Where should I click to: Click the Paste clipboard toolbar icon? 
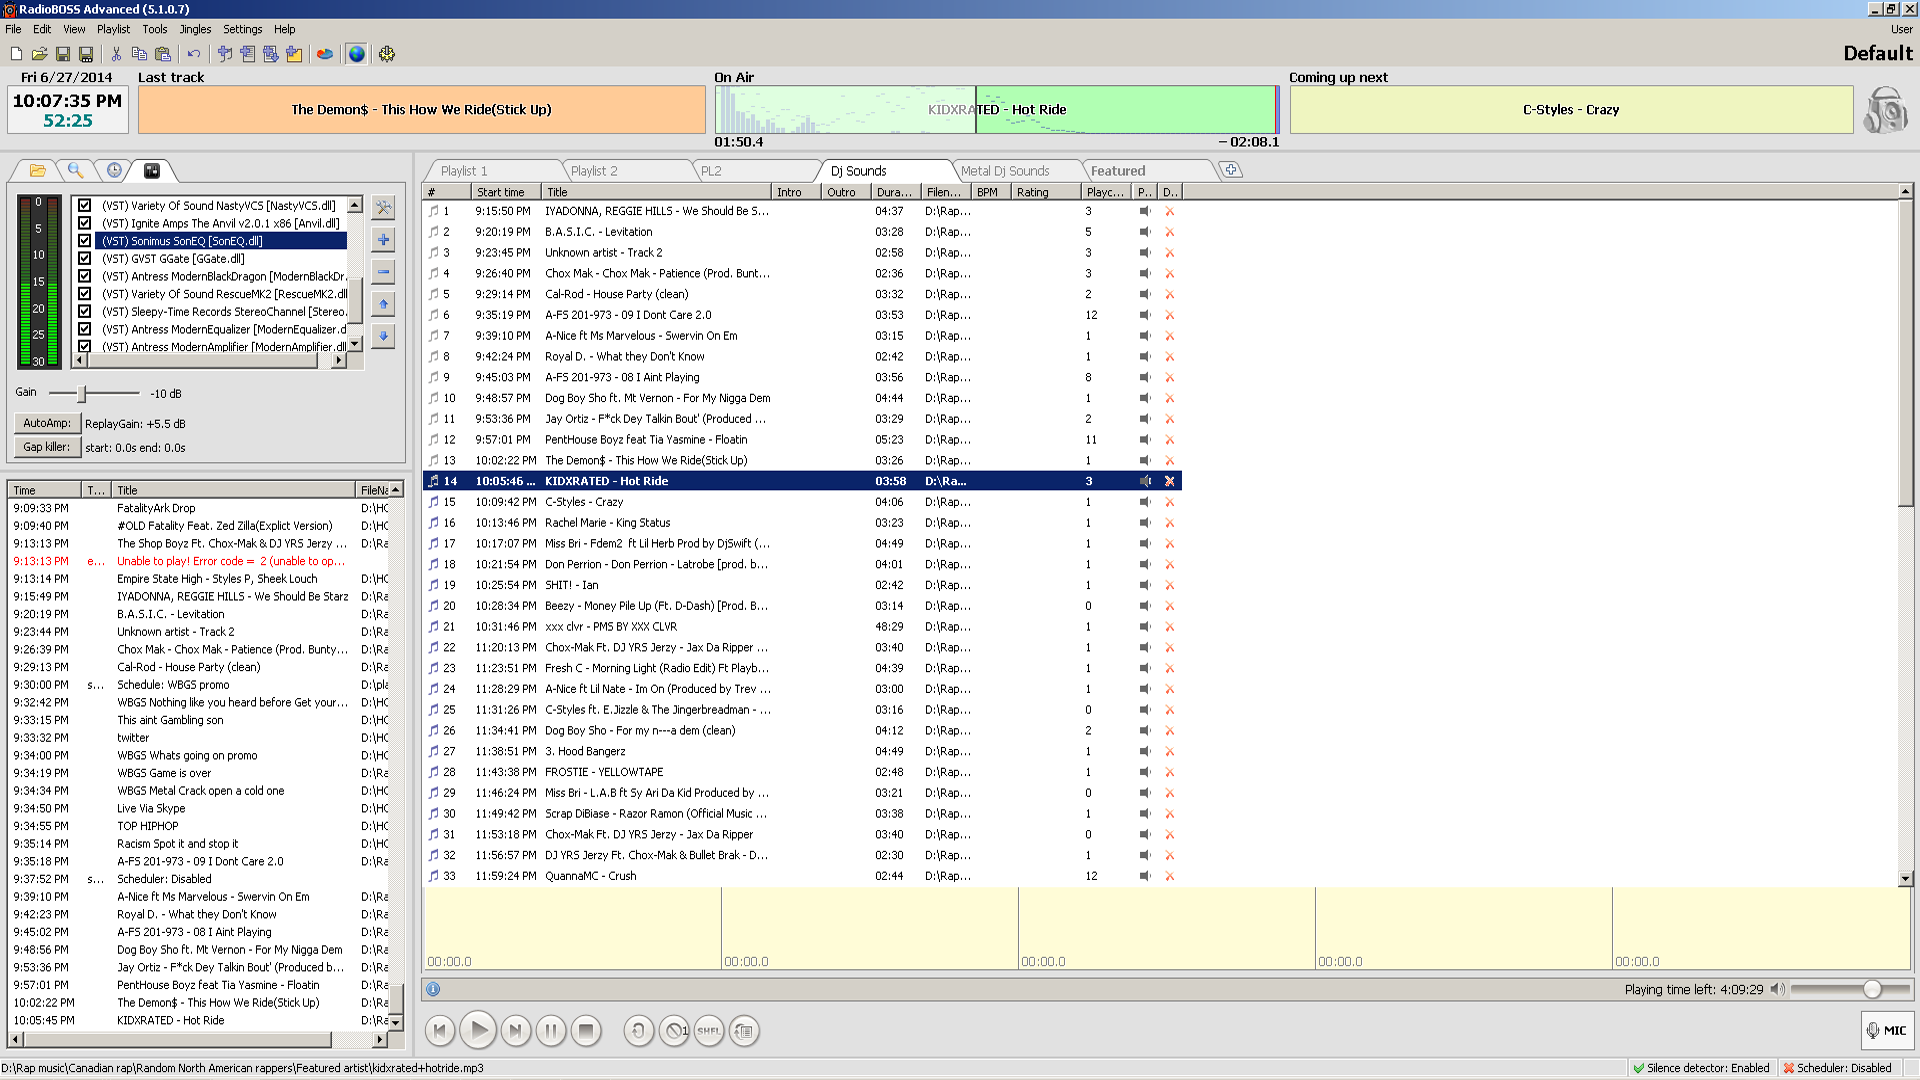pyautogui.click(x=162, y=54)
